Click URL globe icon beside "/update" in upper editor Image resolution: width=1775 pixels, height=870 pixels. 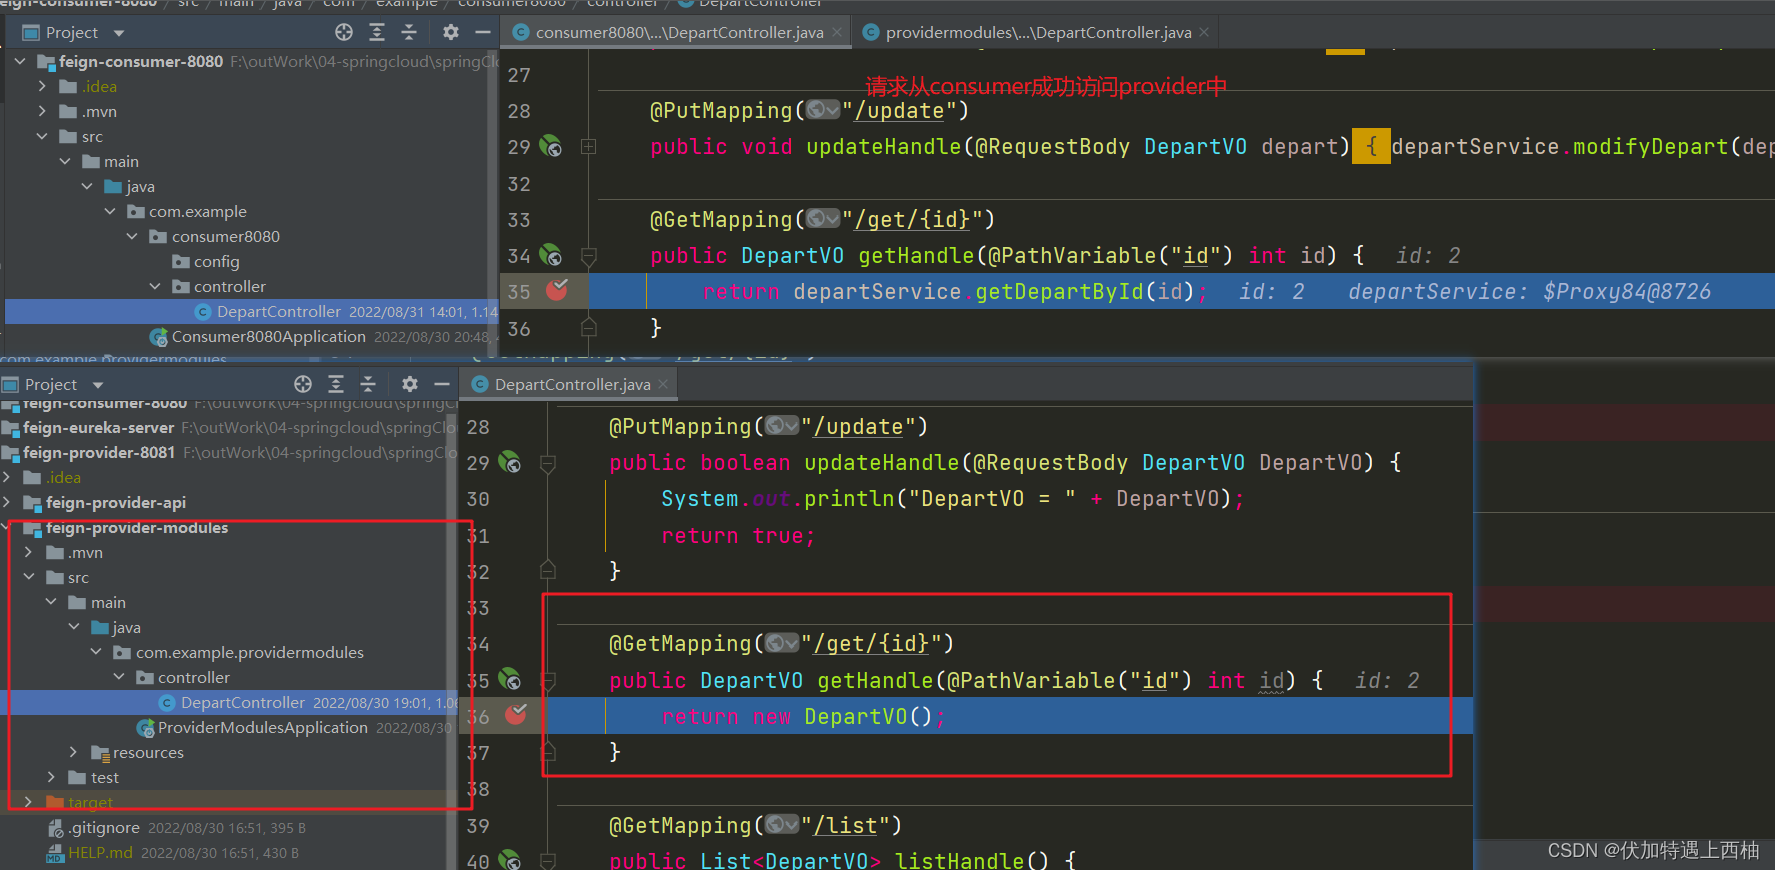point(823,110)
